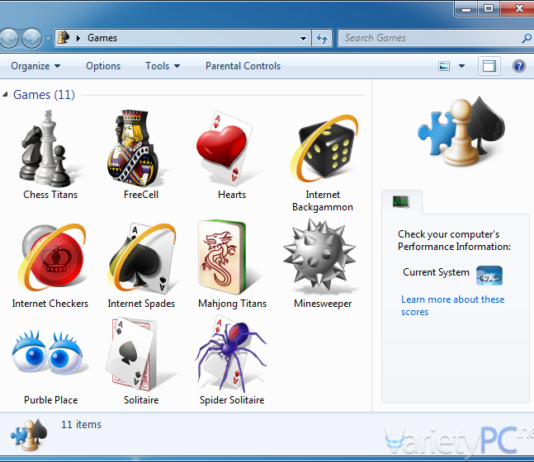The width and height of the screenshot is (534, 462).
Task: Click the Solitaire label
Action: (x=141, y=400)
